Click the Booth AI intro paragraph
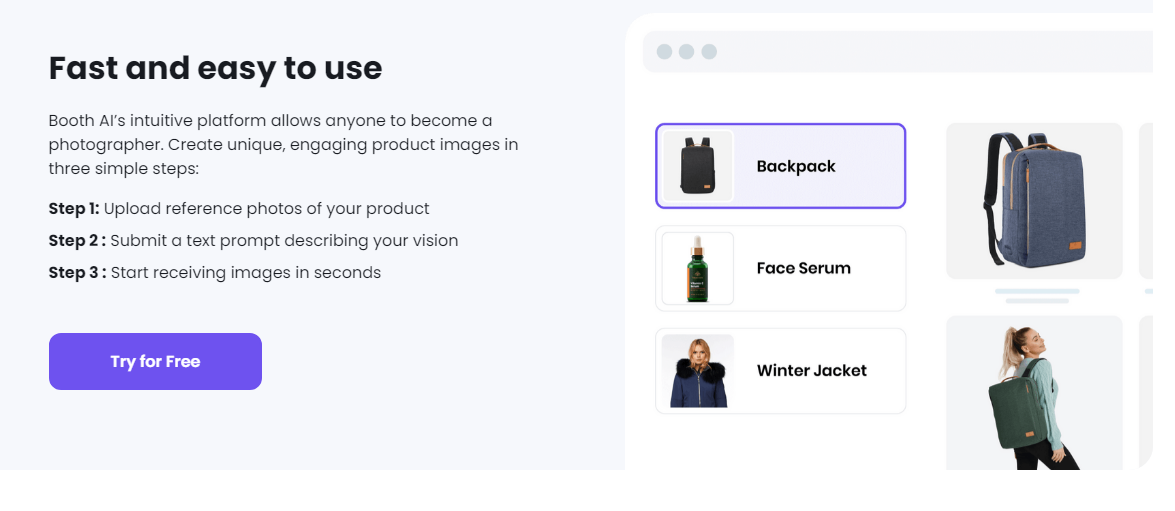 283,144
